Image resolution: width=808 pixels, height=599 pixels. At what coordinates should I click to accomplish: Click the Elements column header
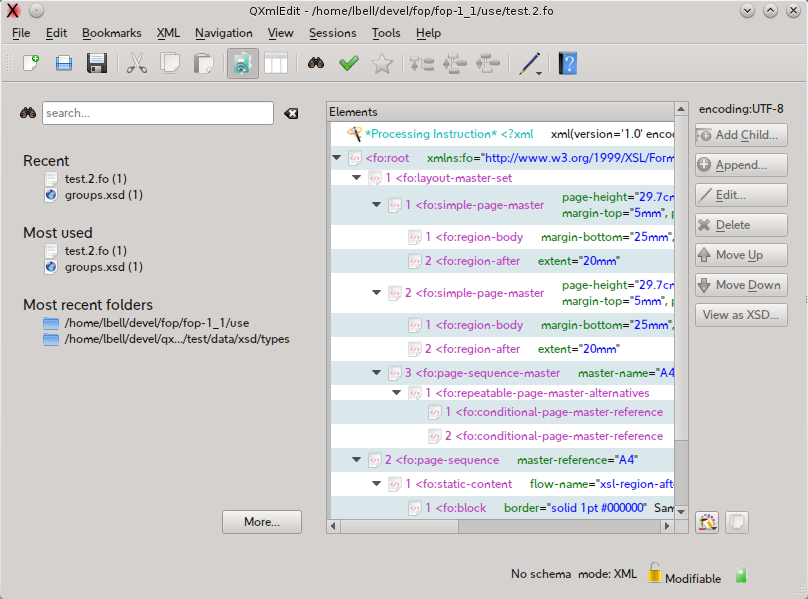click(500, 112)
